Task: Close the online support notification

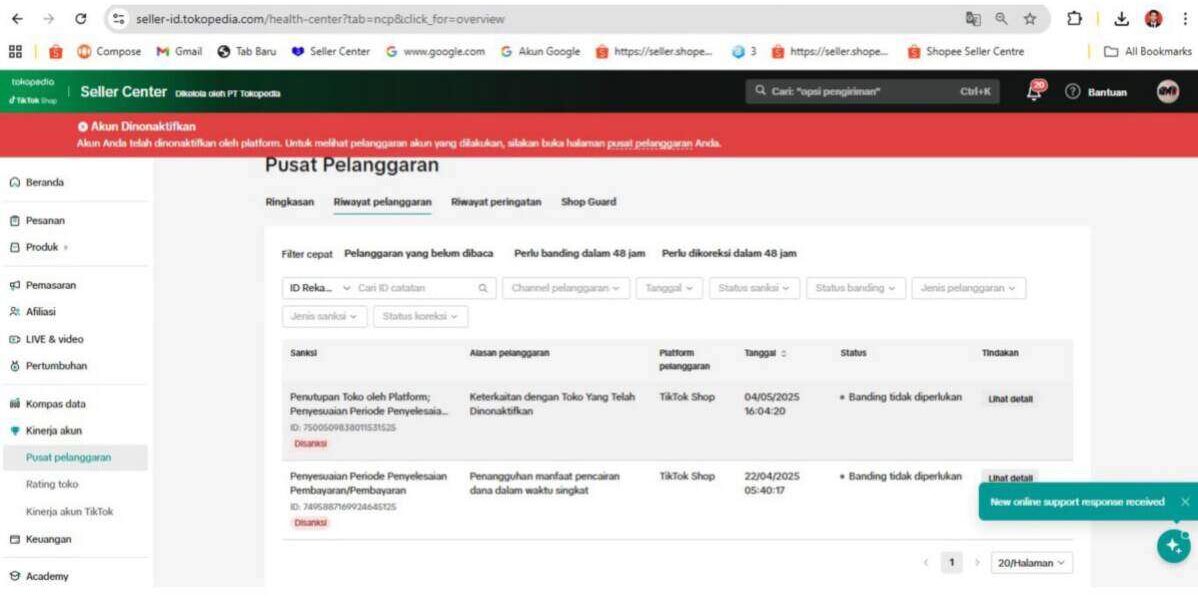Action: coord(1184,502)
